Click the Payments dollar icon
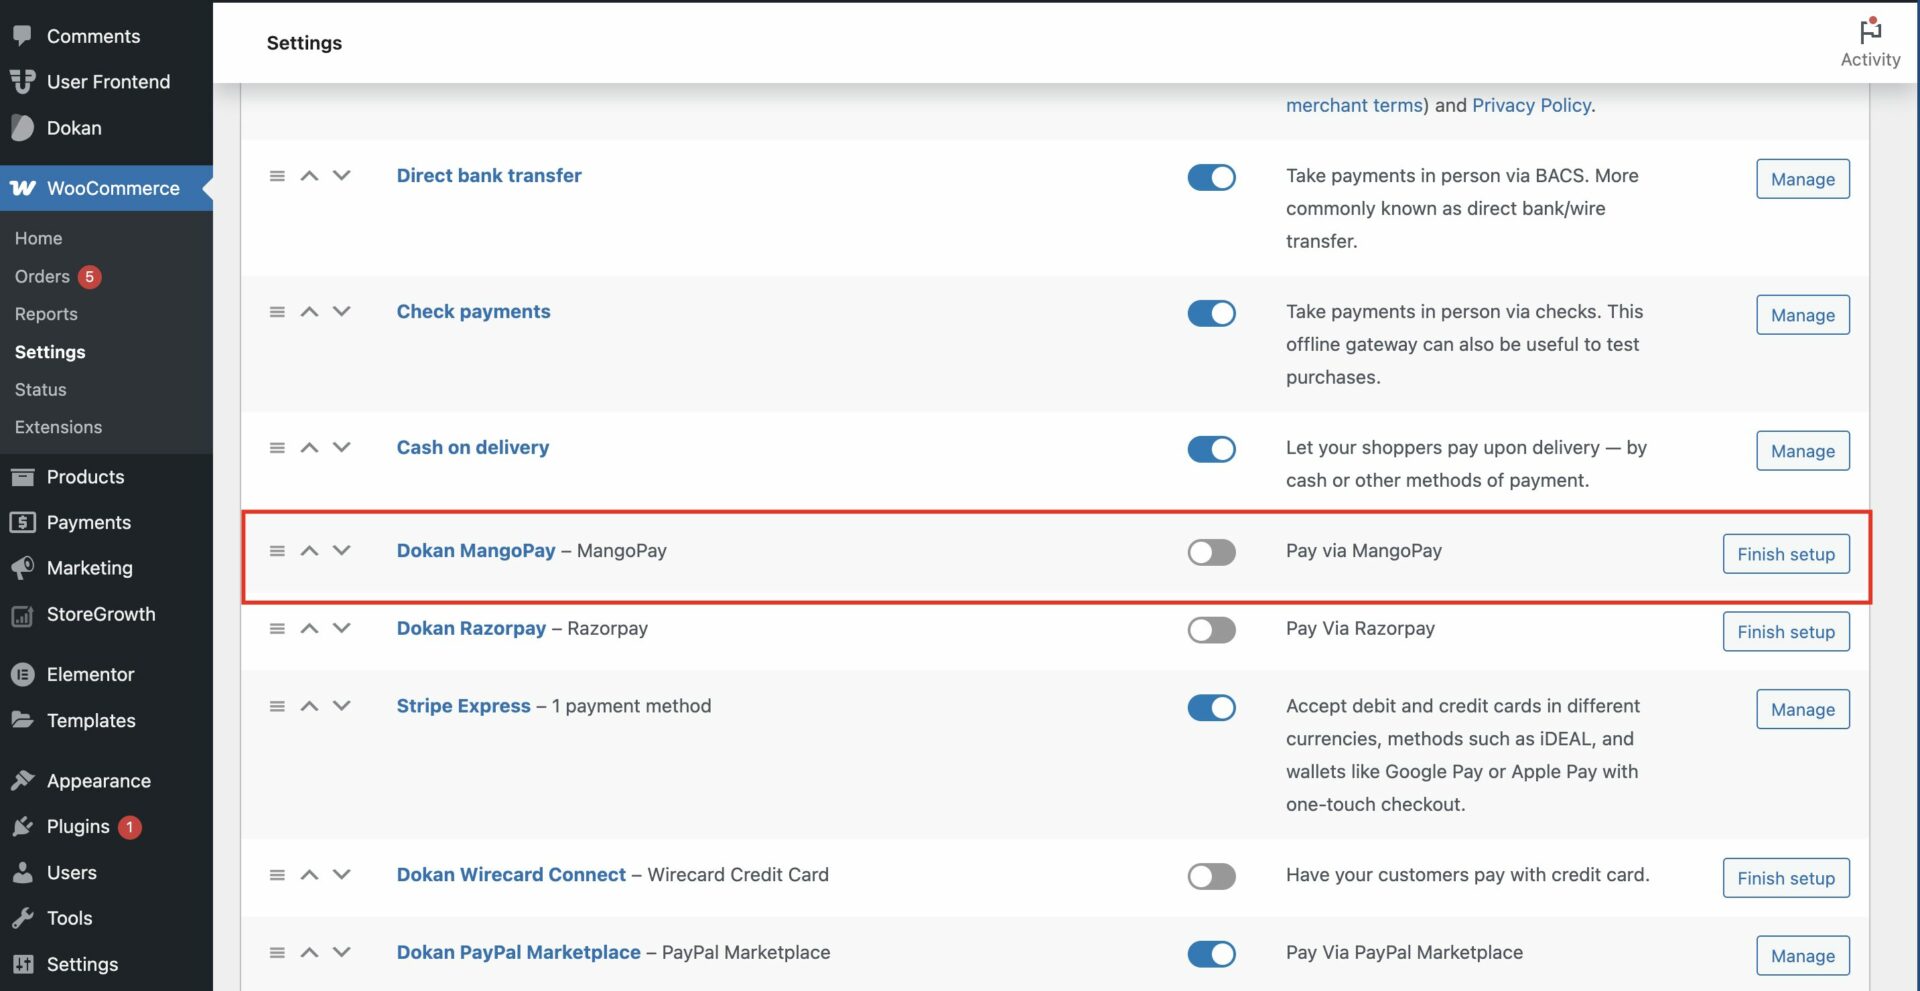The height and width of the screenshot is (991, 1920). point(22,522)
